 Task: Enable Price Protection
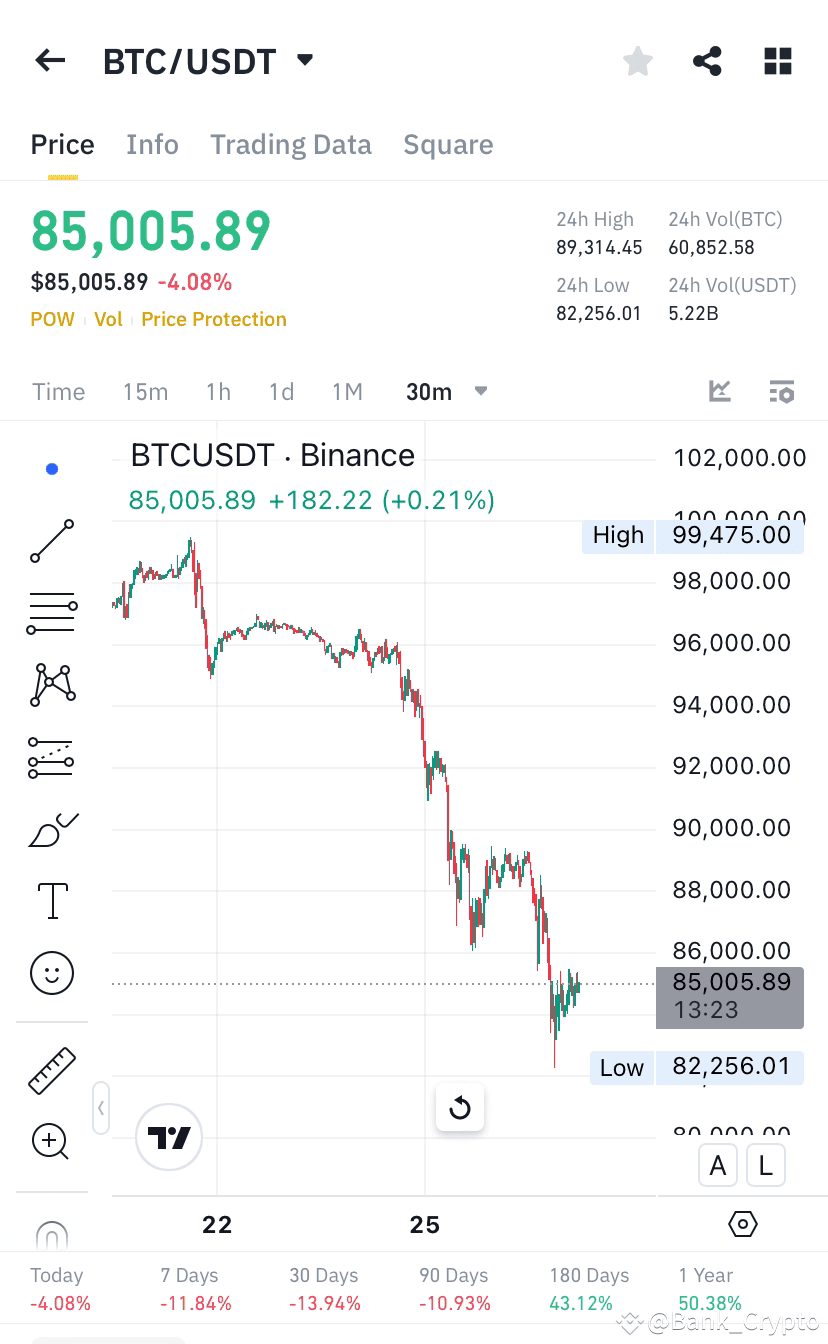point(213,319)
